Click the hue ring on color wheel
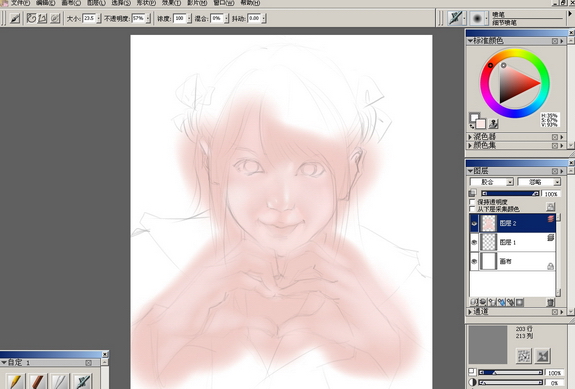 515,52
